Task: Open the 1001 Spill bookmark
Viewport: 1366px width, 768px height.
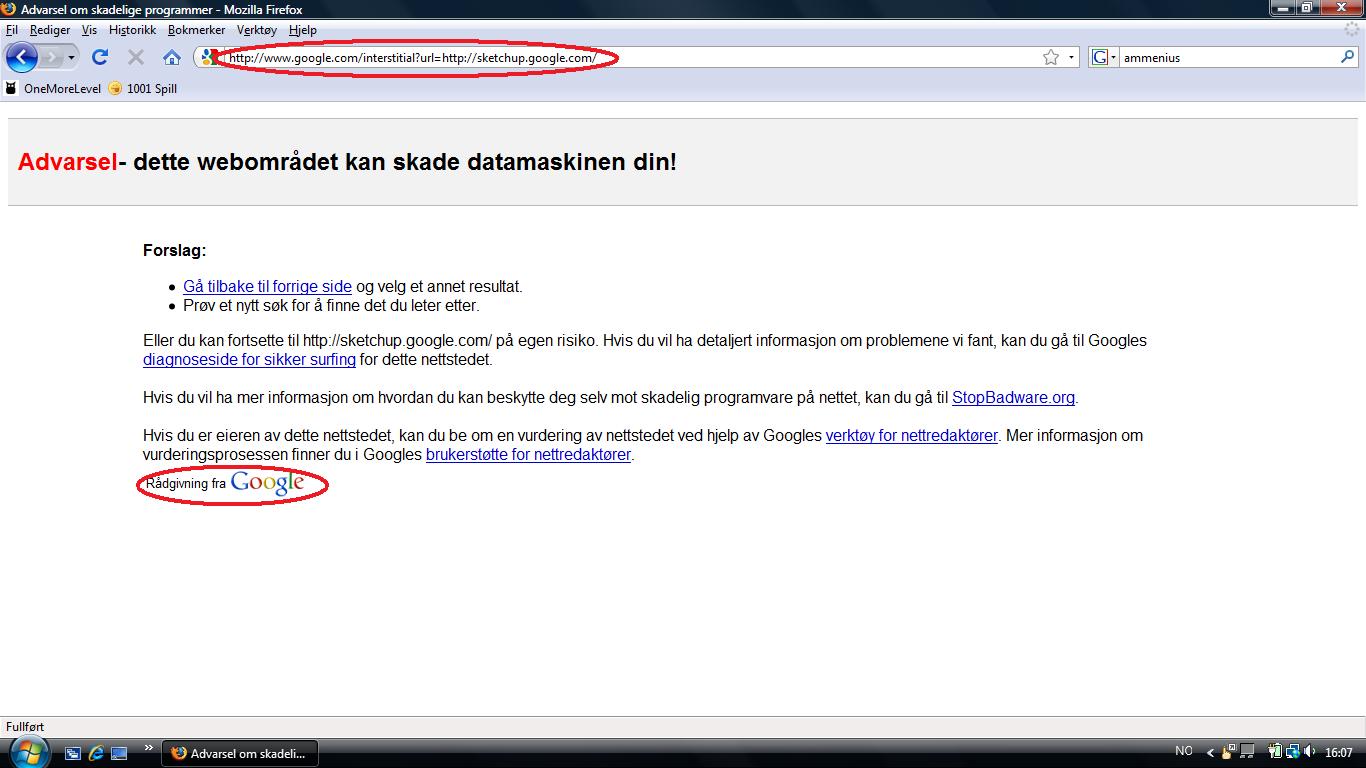Action: 143,88
